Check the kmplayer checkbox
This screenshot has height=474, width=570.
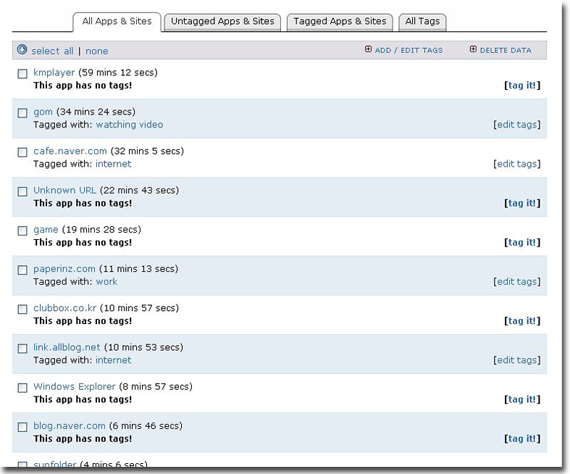pos(23,74)
